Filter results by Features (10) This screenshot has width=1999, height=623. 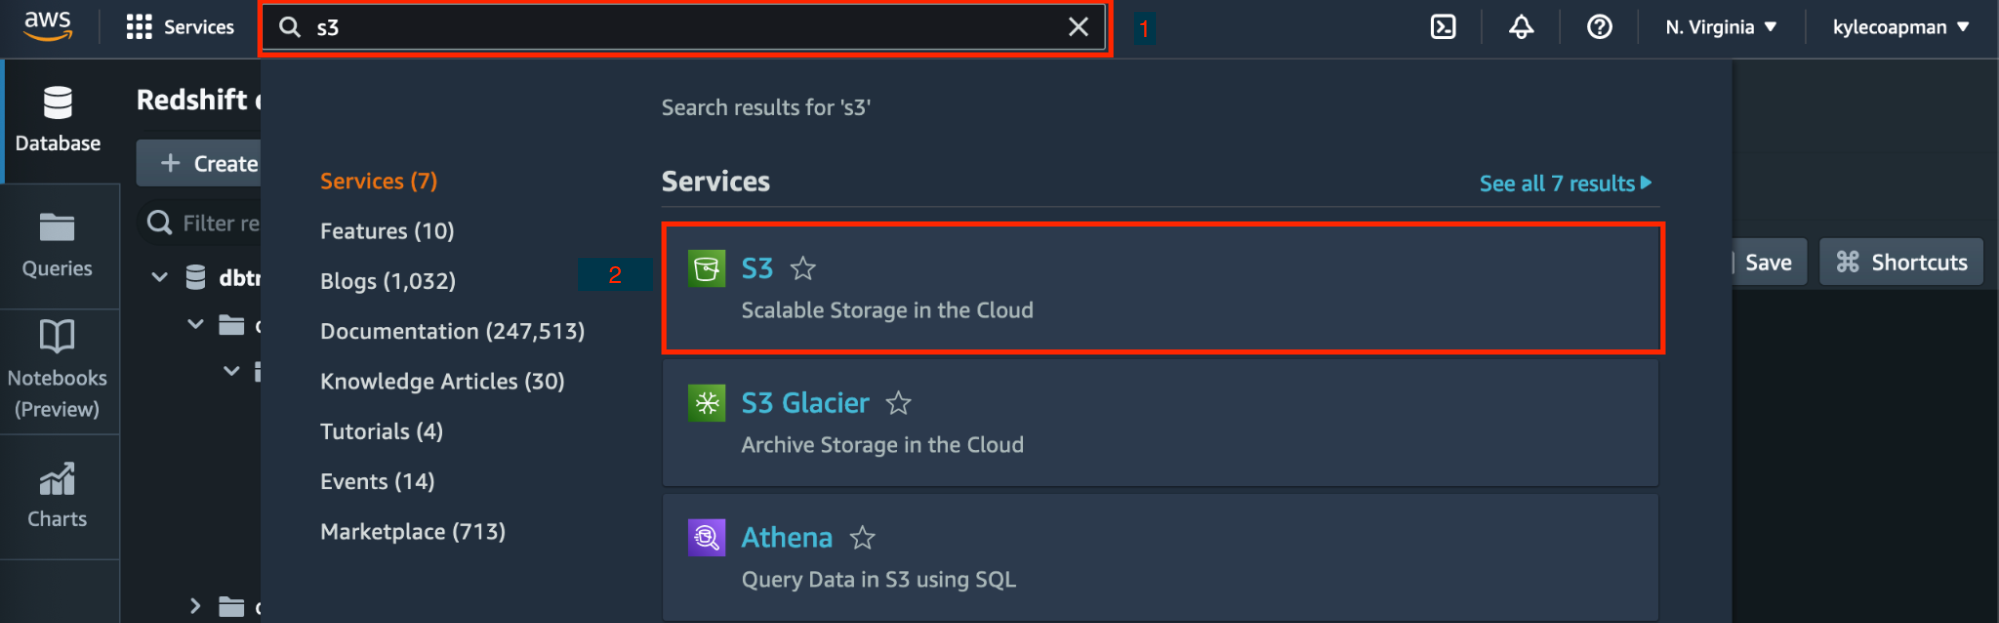387,231
